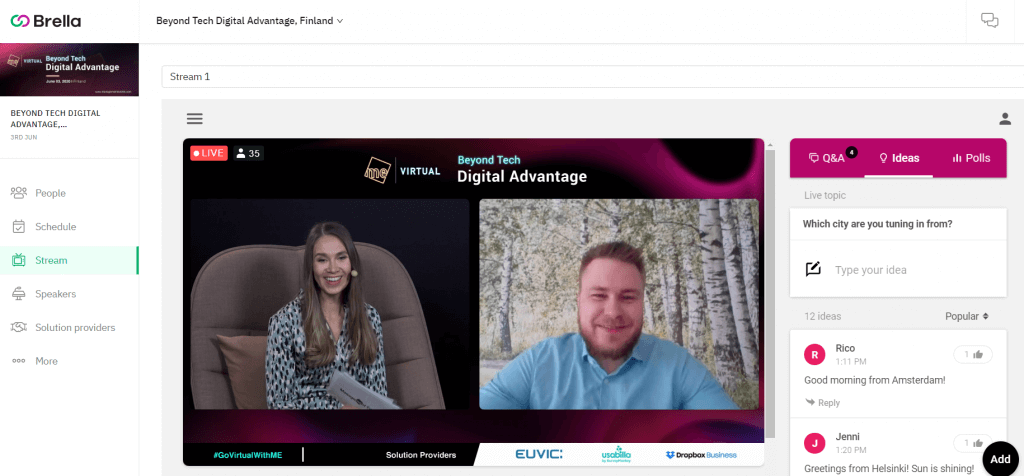Click the pencil idea compose icon
The height and width of the screenshot is (476, 1024).
tap(813, 269)
